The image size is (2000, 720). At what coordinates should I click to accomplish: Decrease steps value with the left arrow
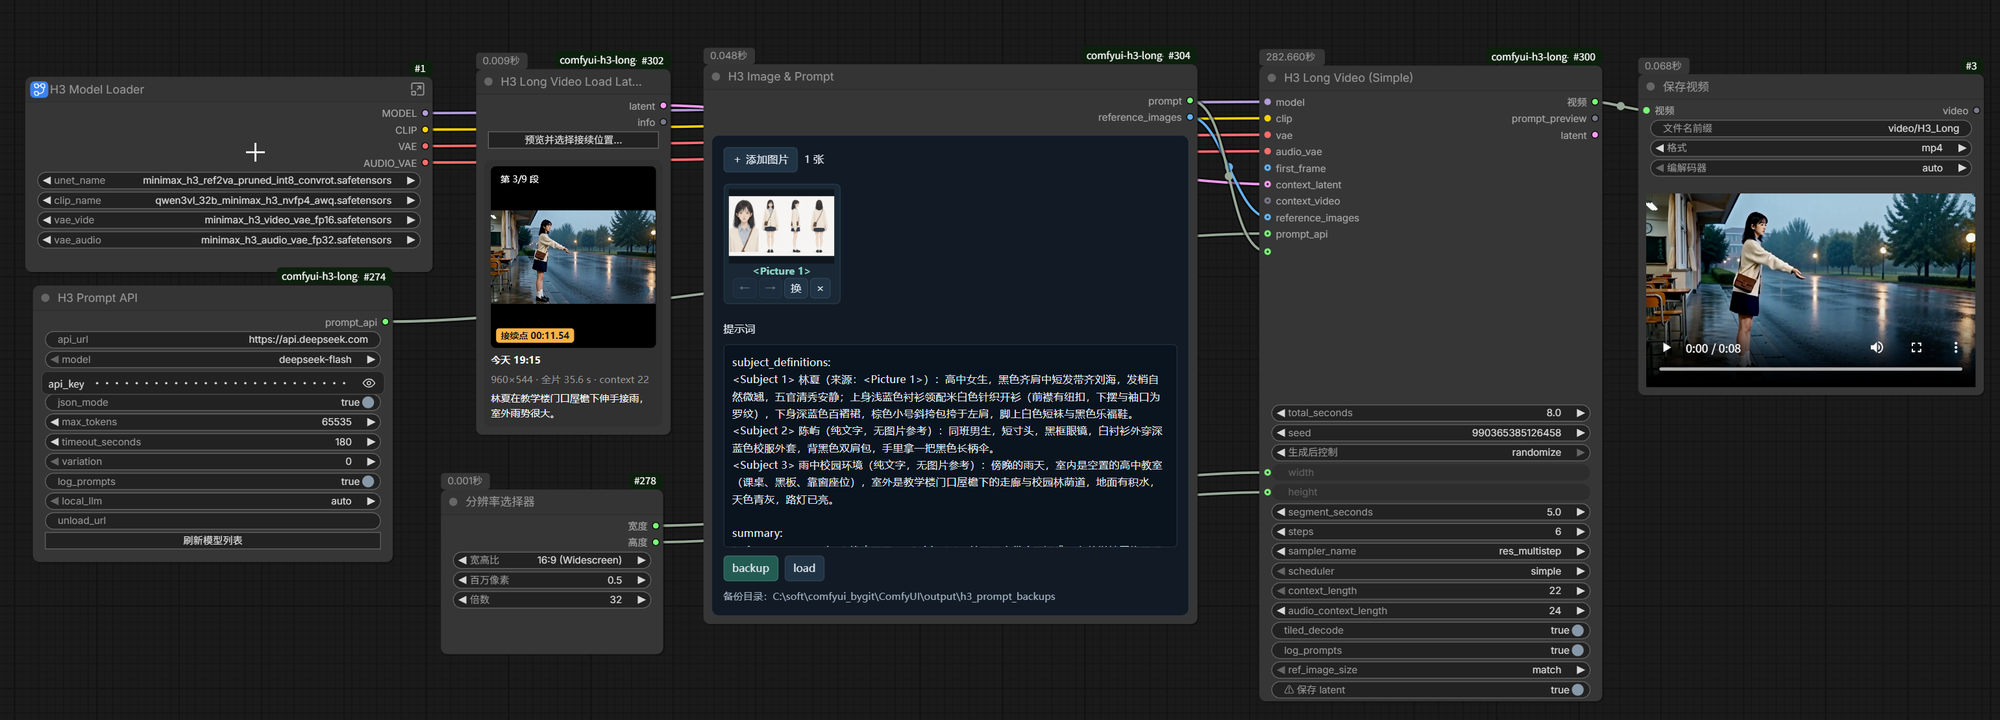coord(1280,532)
